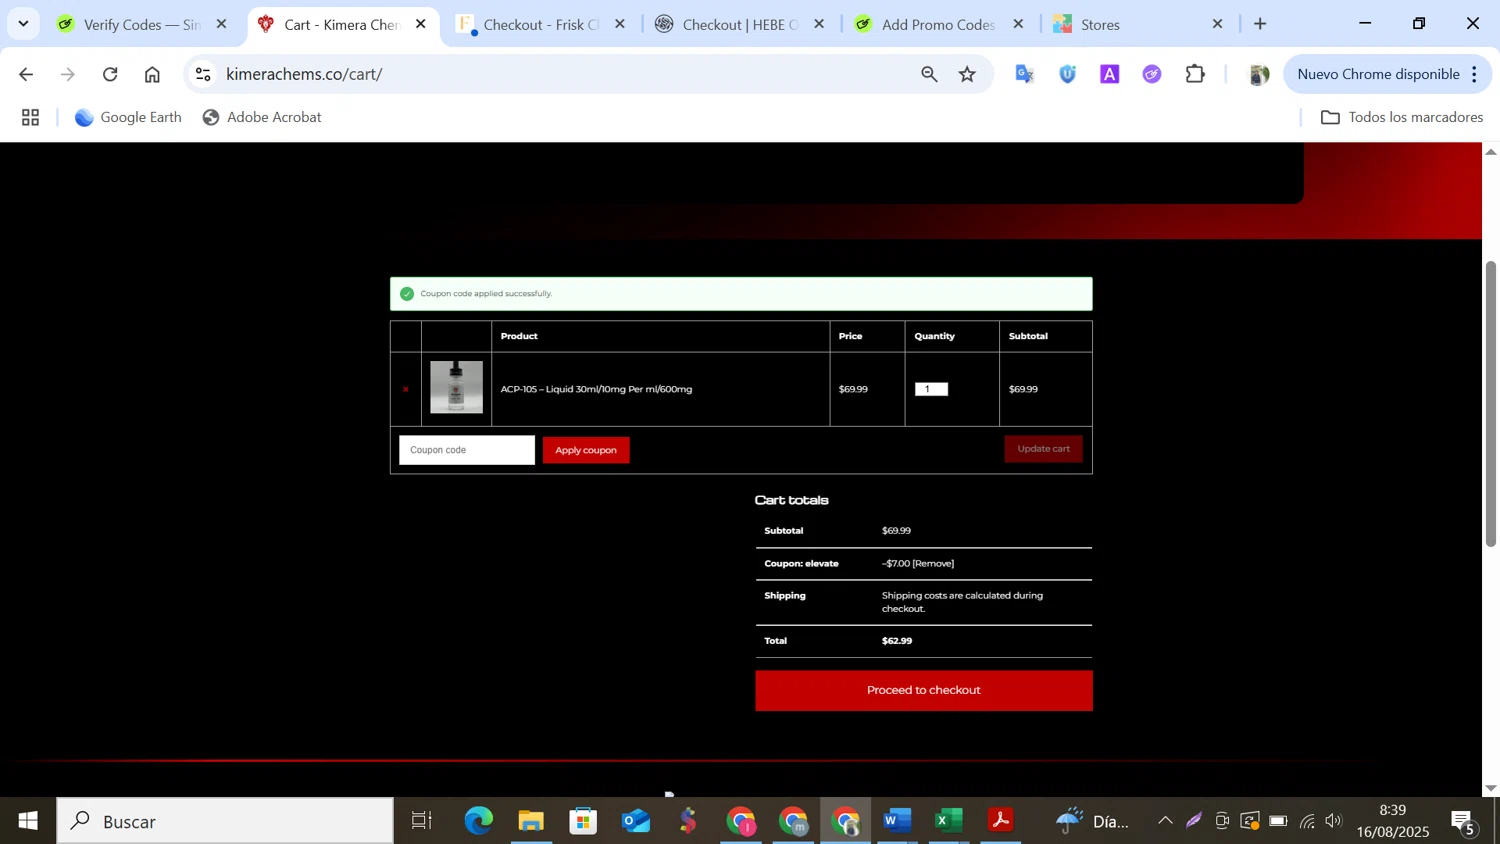
Task: Open the weather widget on taskbar
Action: 1092,821
